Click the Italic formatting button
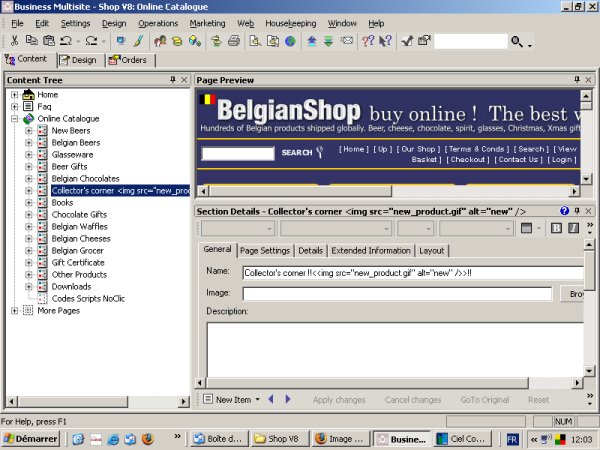 click(x=573, y=228)
